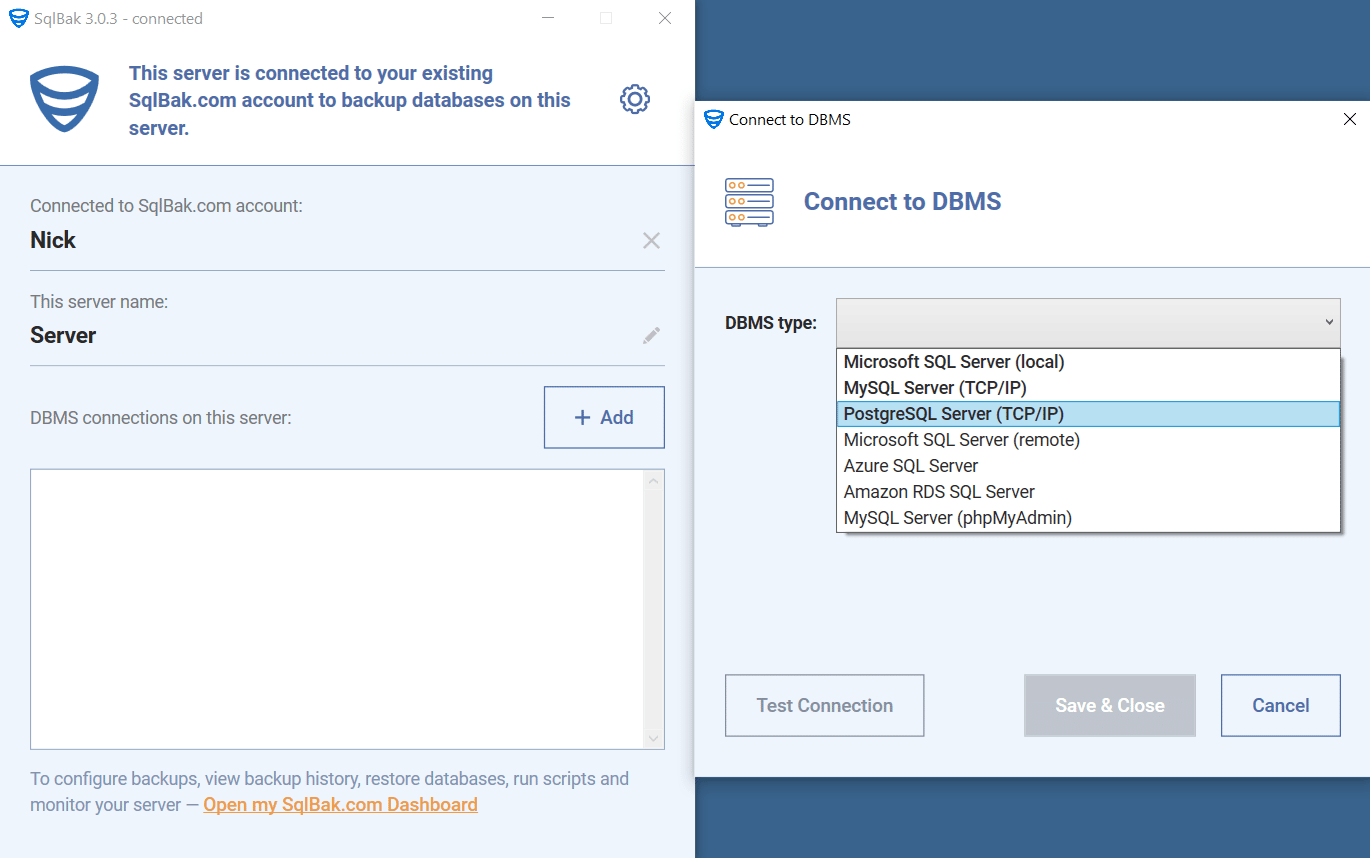Click the plus icon on the Add button
The height and width of the screenshot is (858, 1370).
click(580, 417)
